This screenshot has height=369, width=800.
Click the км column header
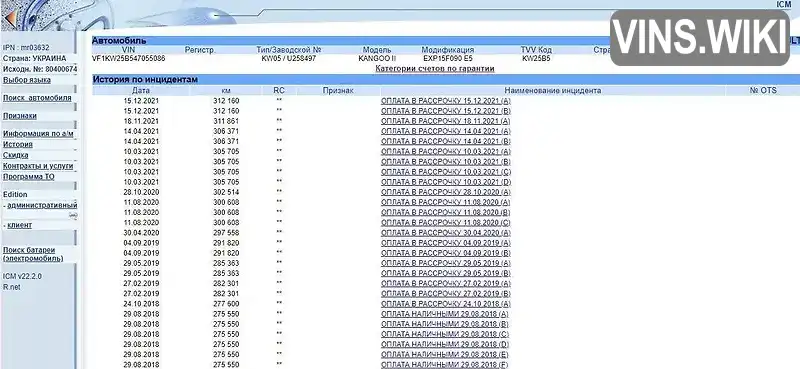pos(226,90)
